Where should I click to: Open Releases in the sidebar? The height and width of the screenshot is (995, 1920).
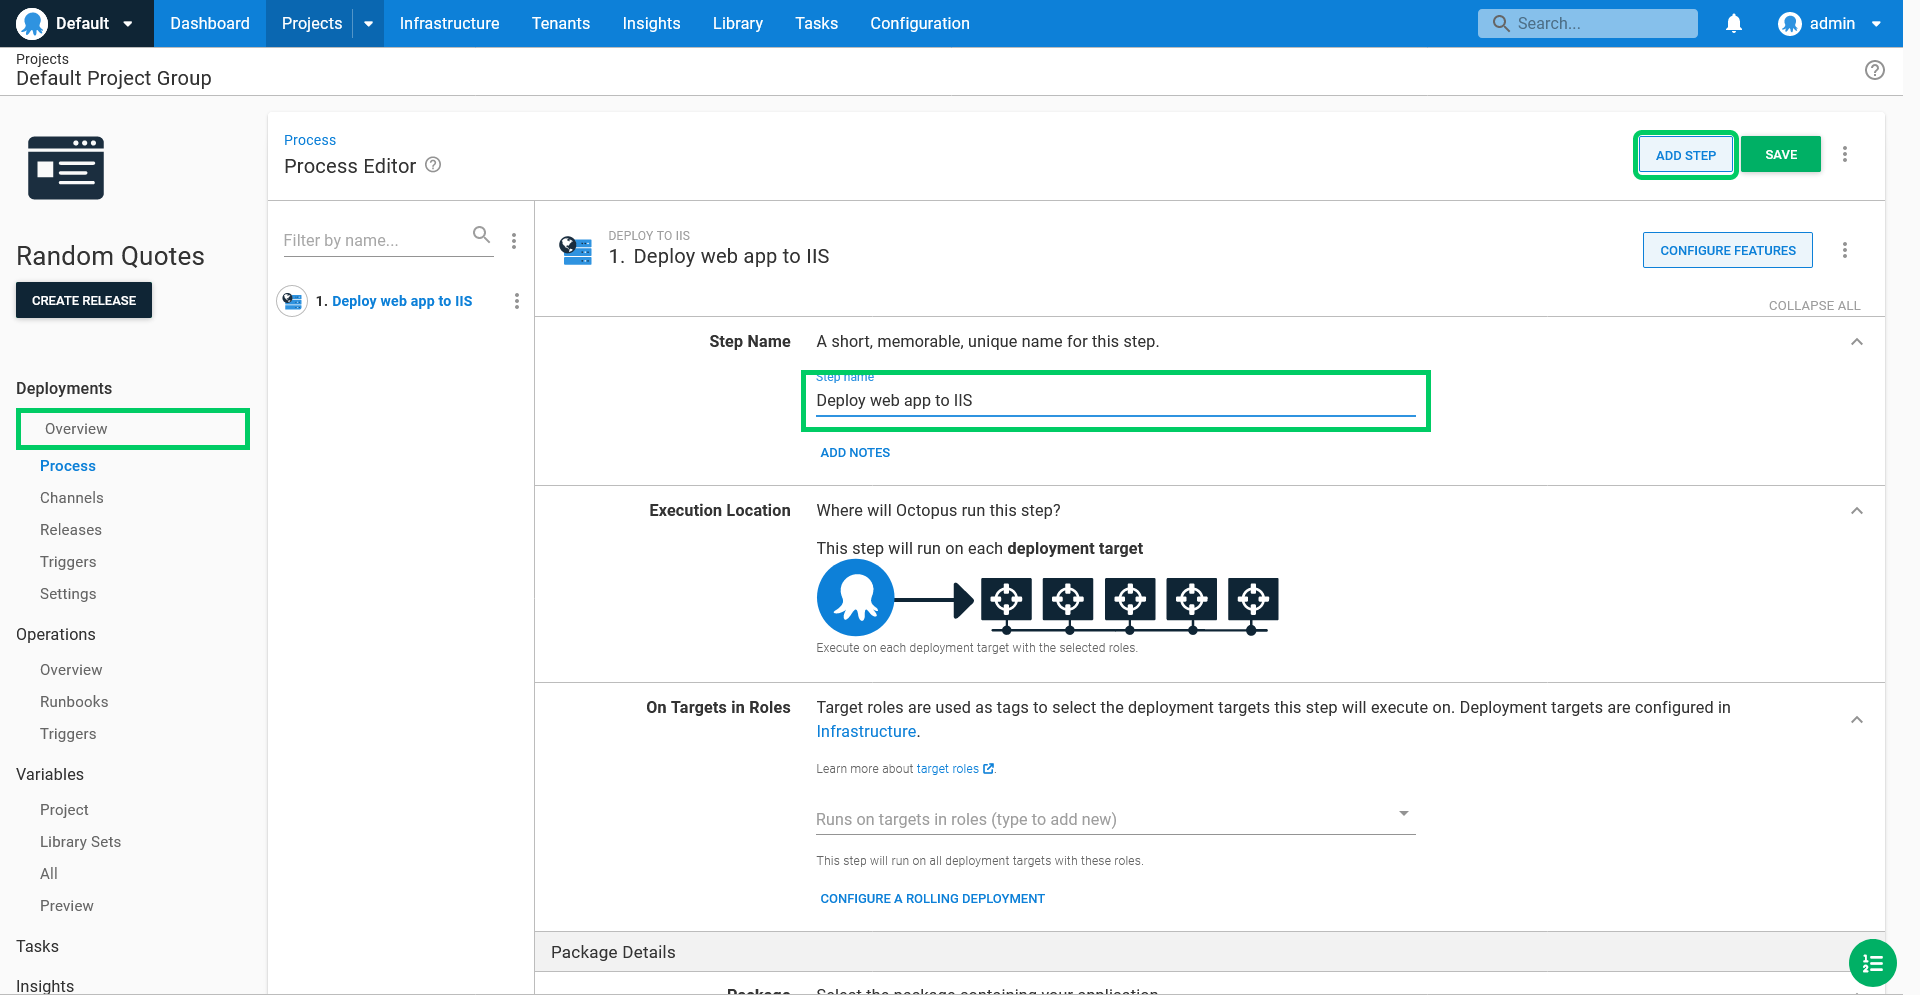point(71,530)
